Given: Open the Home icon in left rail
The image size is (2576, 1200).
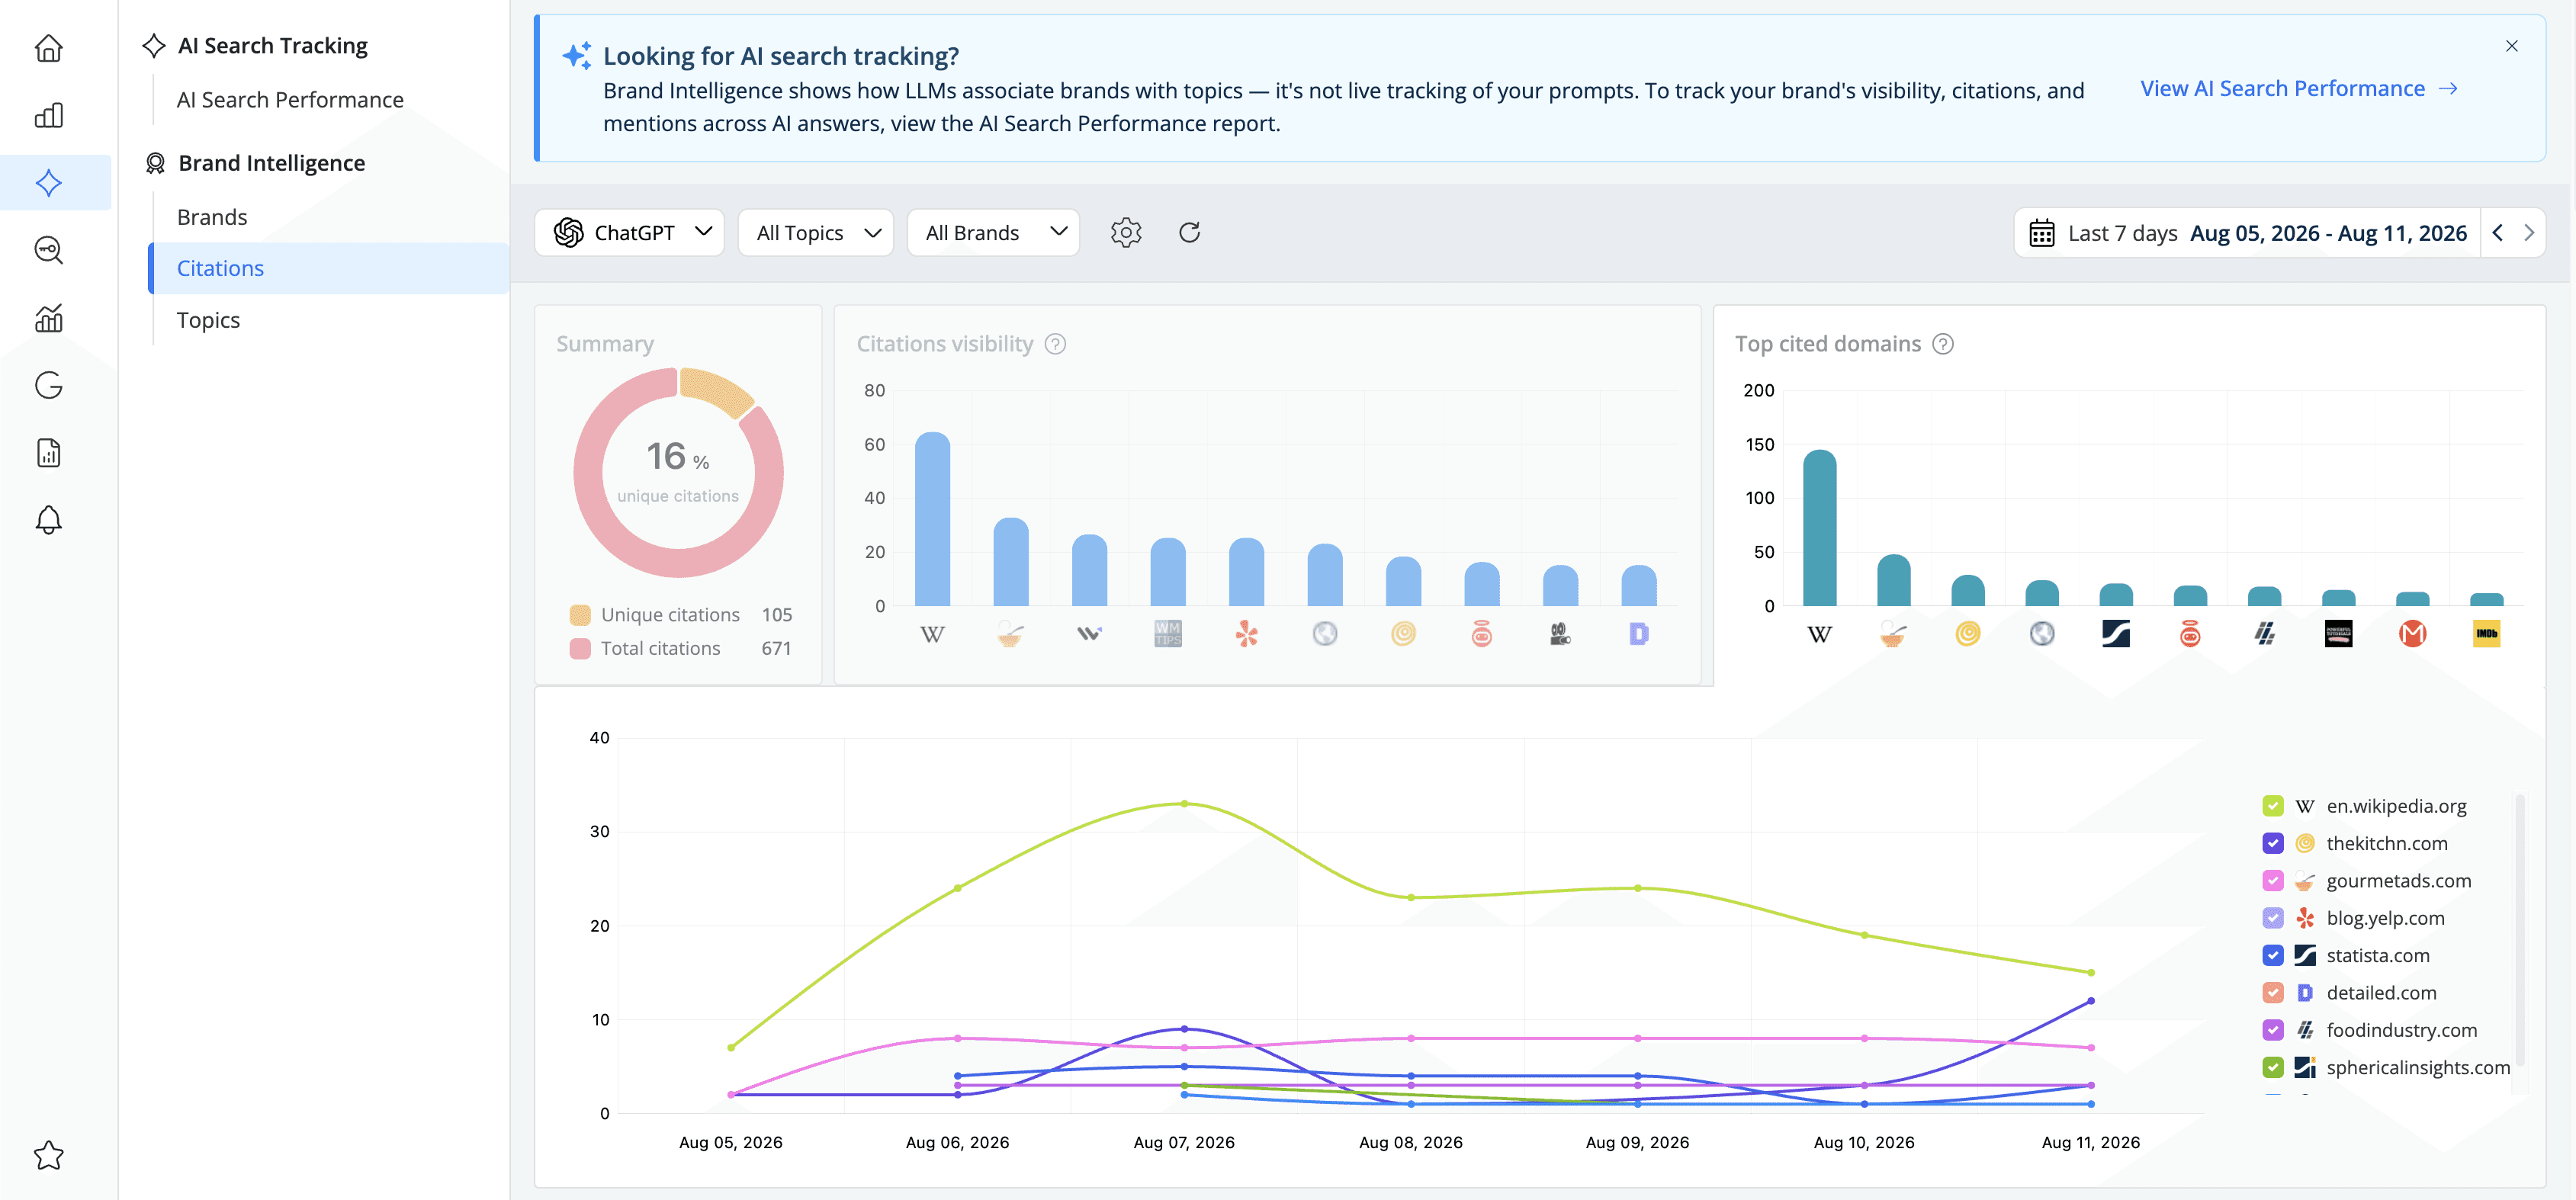Looking at the screenshot, I should pos(48,47).
